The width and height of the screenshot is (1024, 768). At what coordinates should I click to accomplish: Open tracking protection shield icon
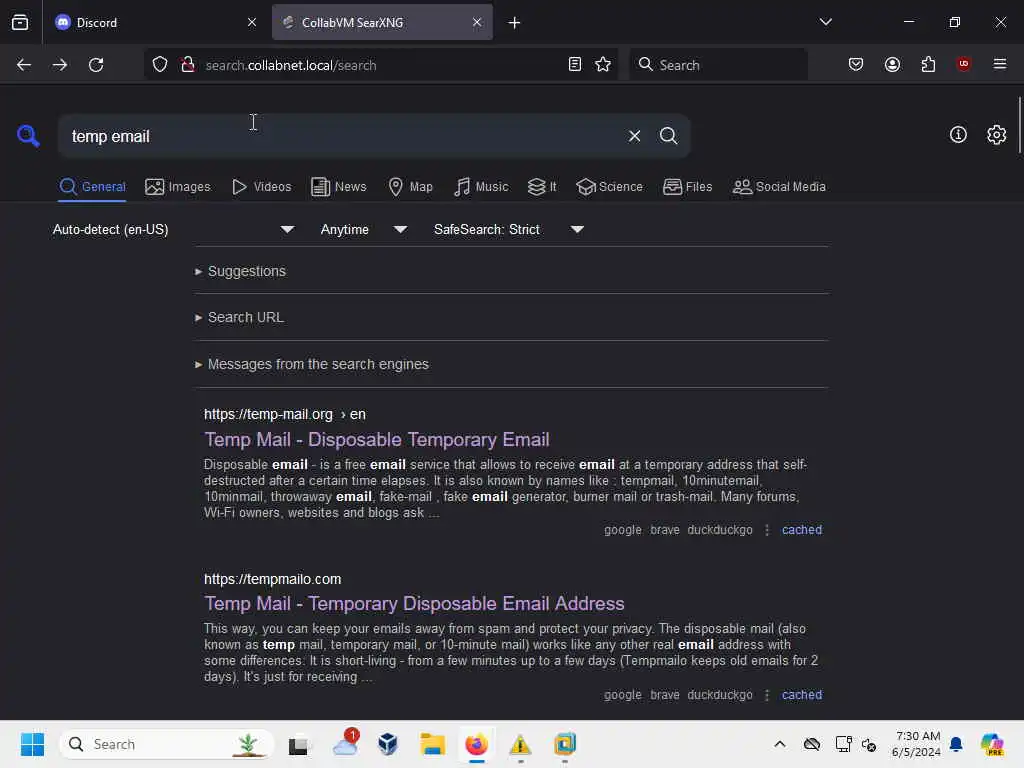160,65
